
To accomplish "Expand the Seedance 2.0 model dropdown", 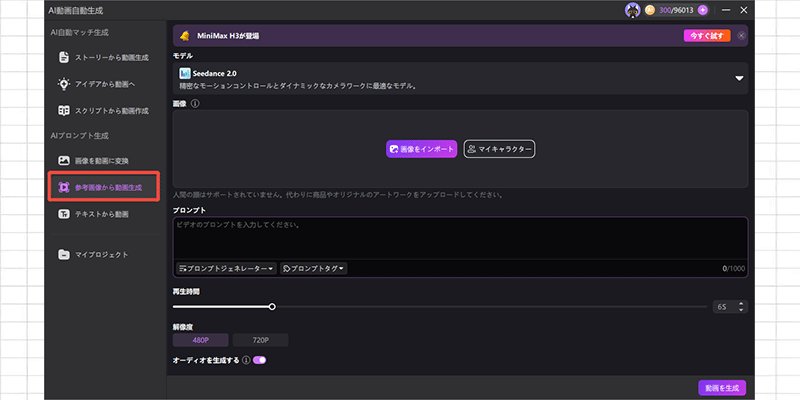I will pyautogui.click(x=739, y=79).
